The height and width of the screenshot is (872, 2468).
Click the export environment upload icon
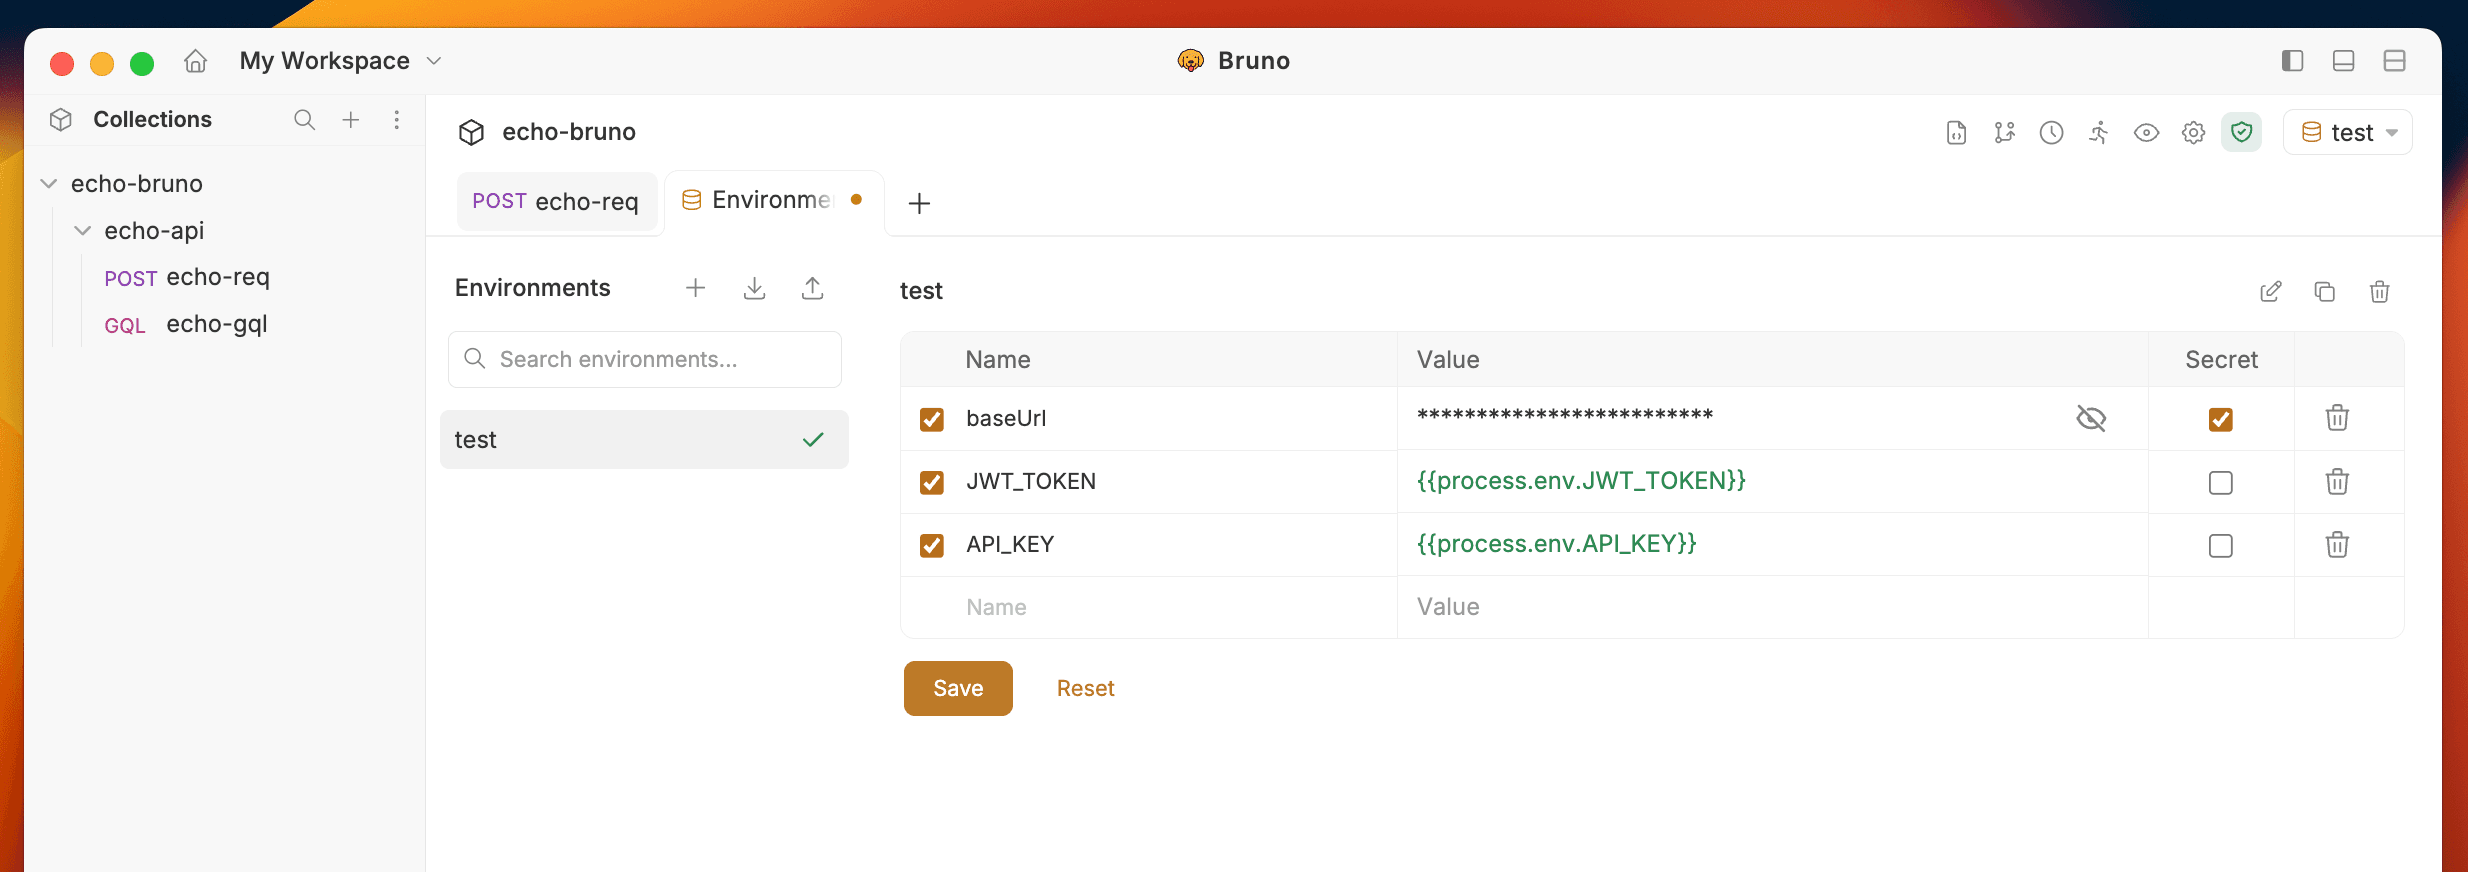pyautogui.click(x=812, y=289)
